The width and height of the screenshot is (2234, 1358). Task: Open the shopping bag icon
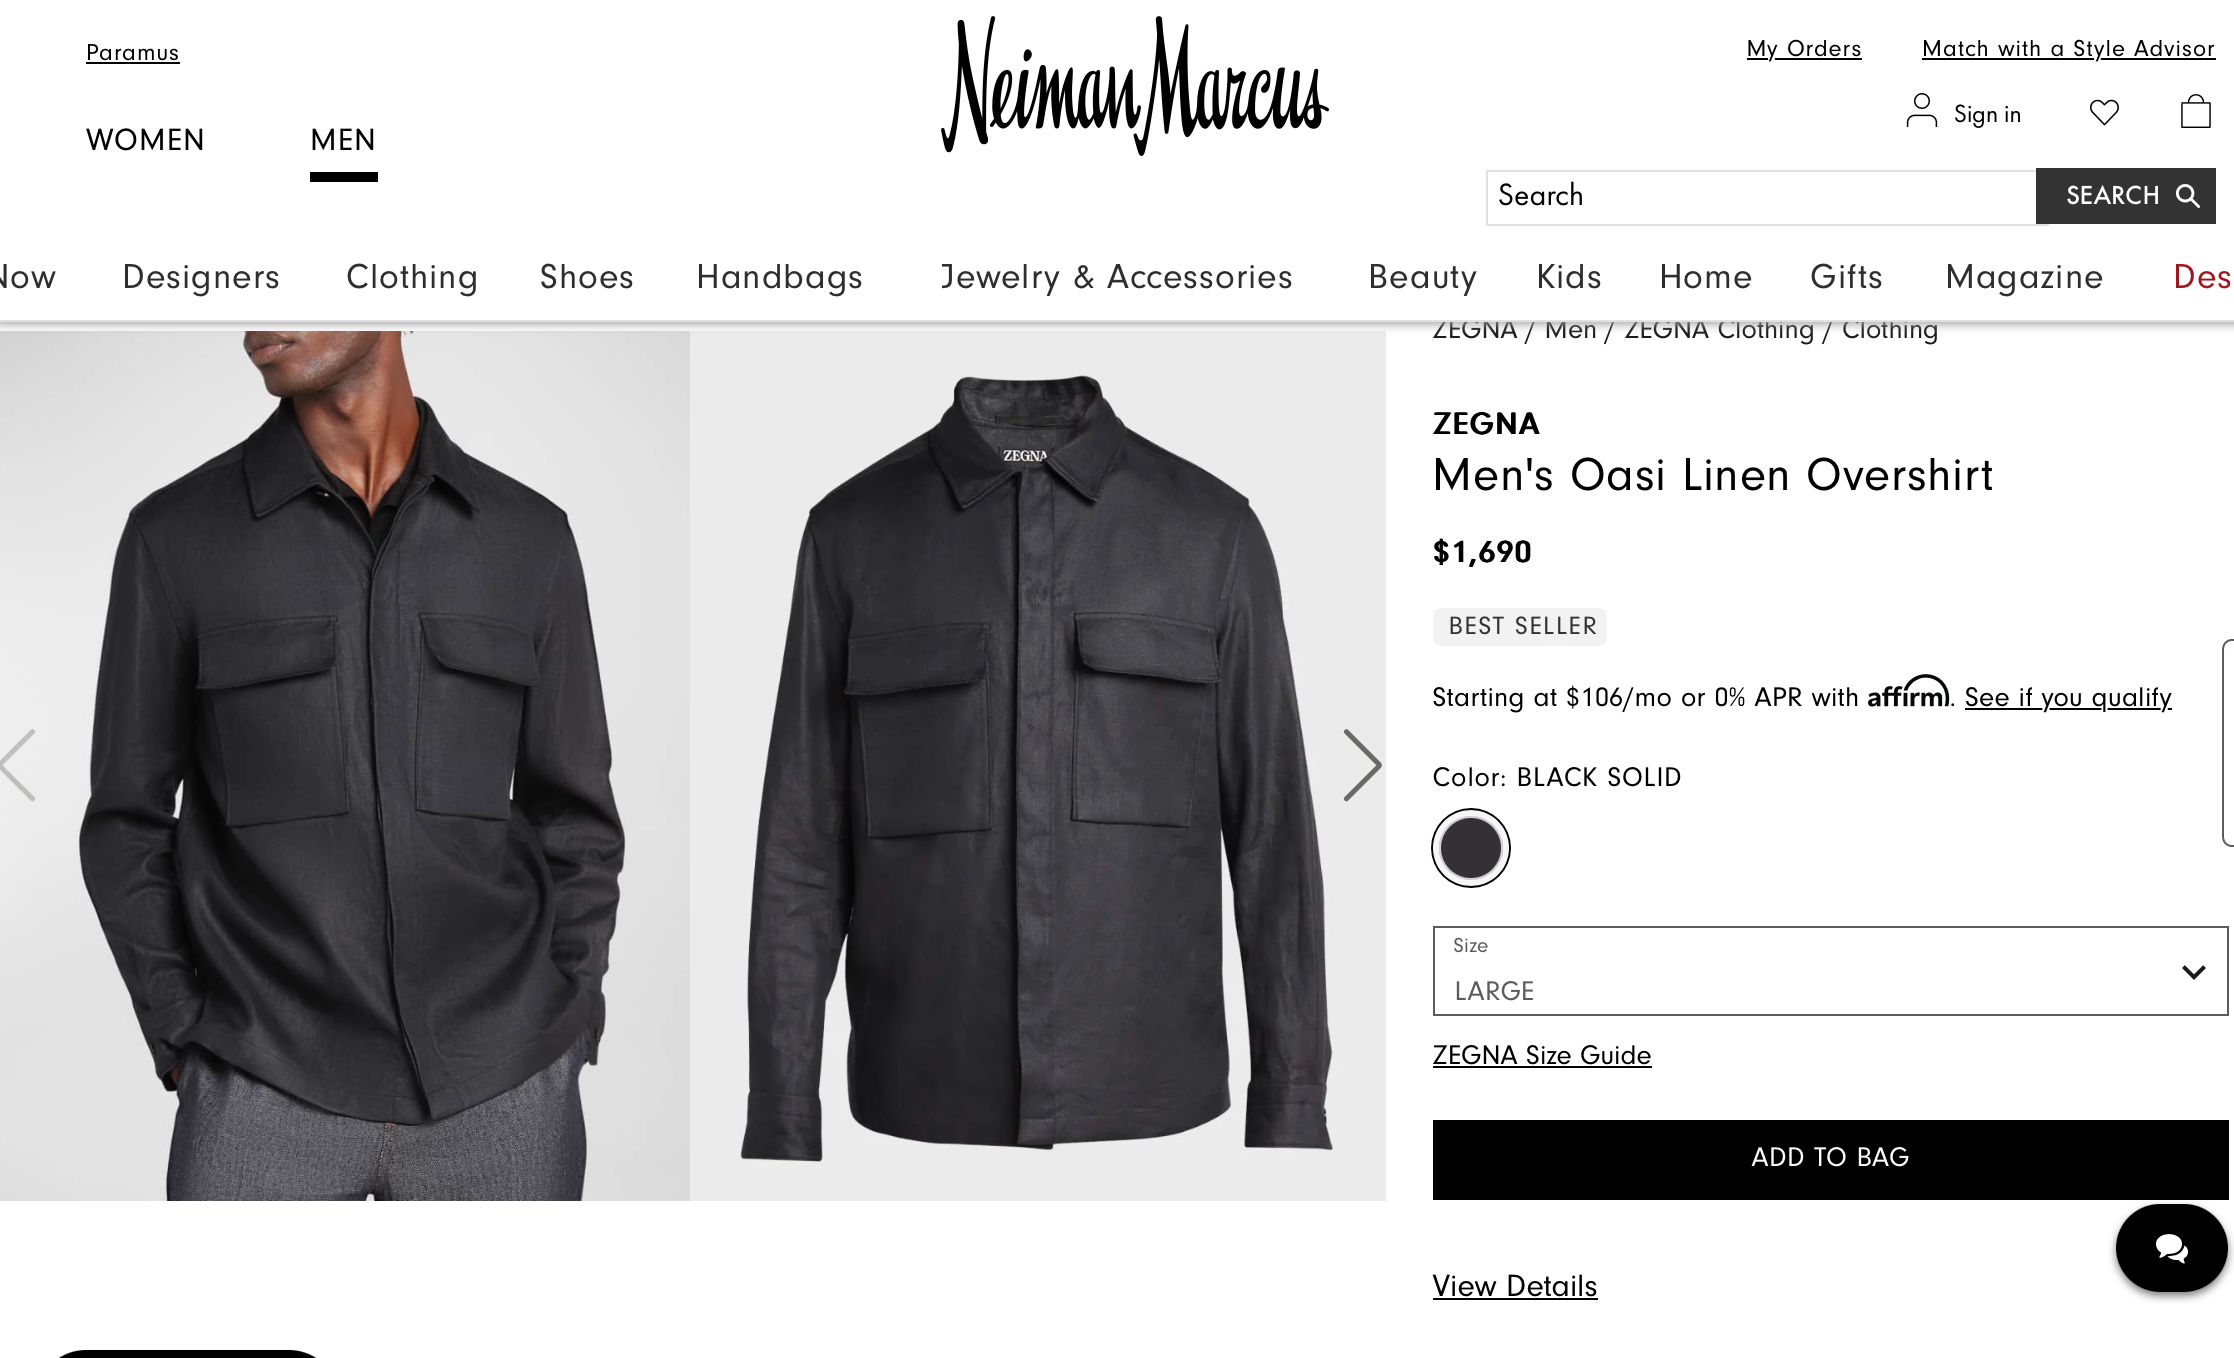[2194, 112]
